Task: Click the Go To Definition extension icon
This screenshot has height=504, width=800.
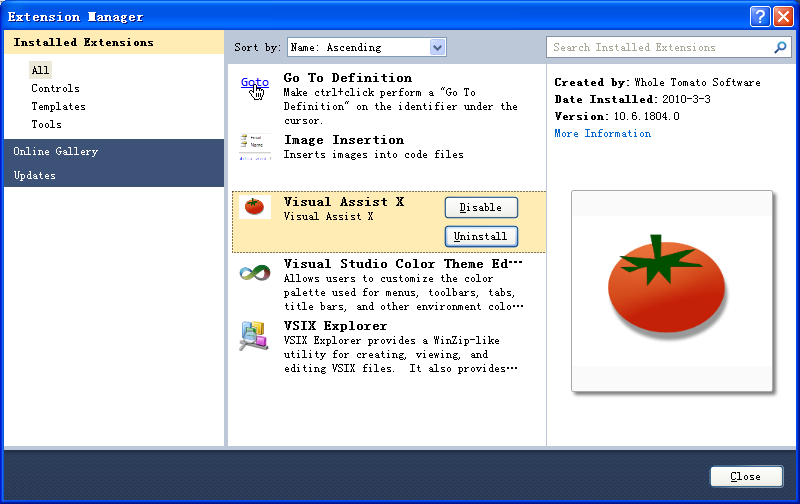Action: 255,88
